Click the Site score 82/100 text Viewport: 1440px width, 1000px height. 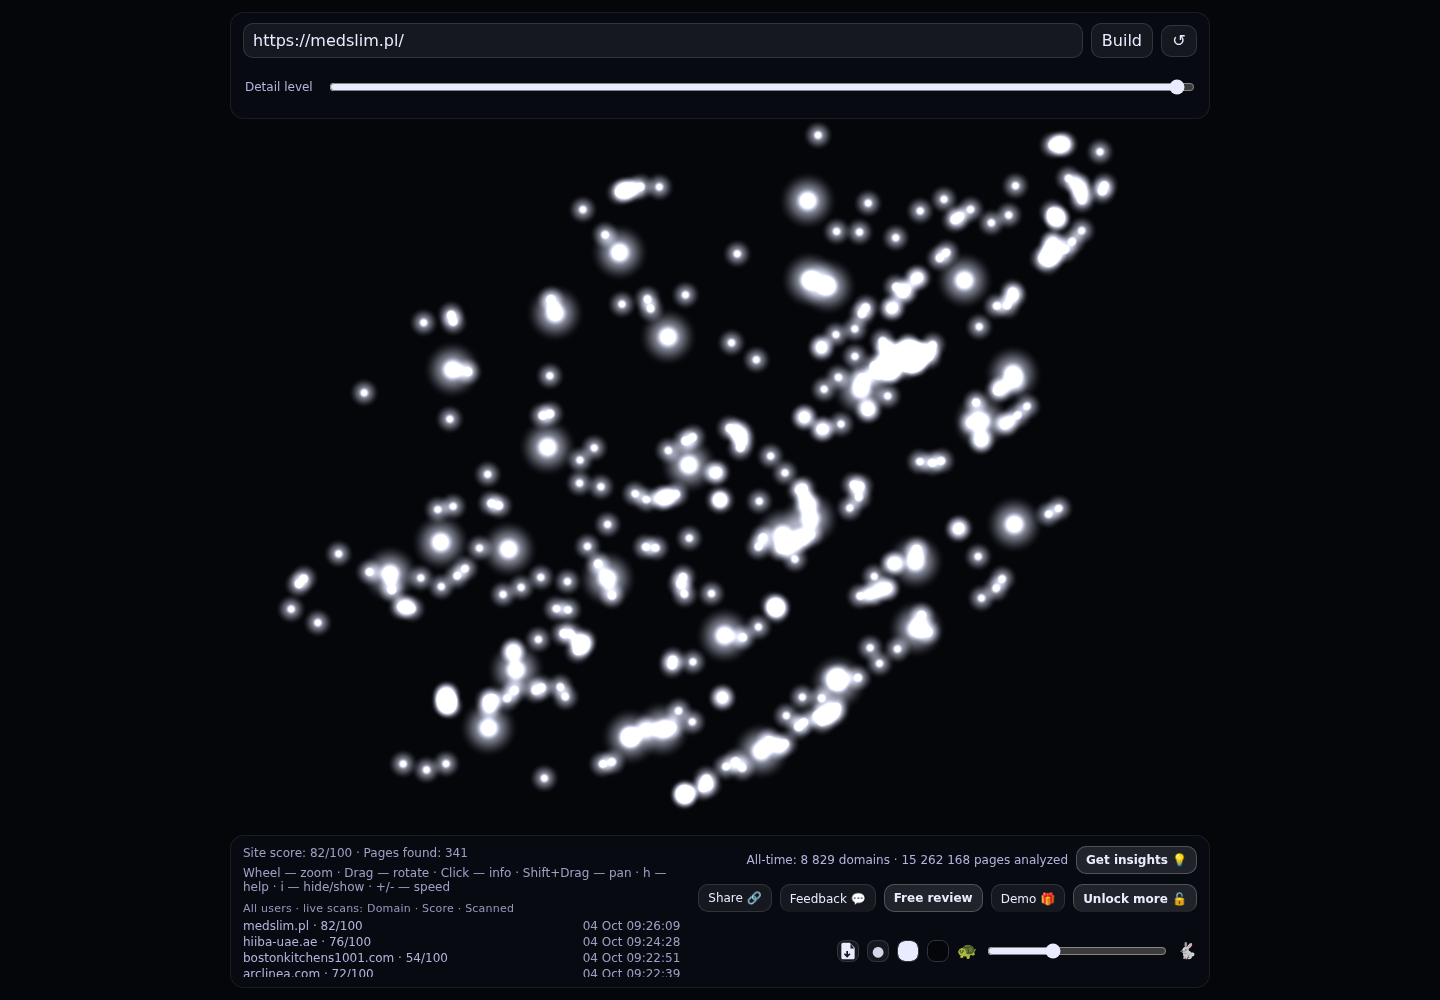coord(297,853)
